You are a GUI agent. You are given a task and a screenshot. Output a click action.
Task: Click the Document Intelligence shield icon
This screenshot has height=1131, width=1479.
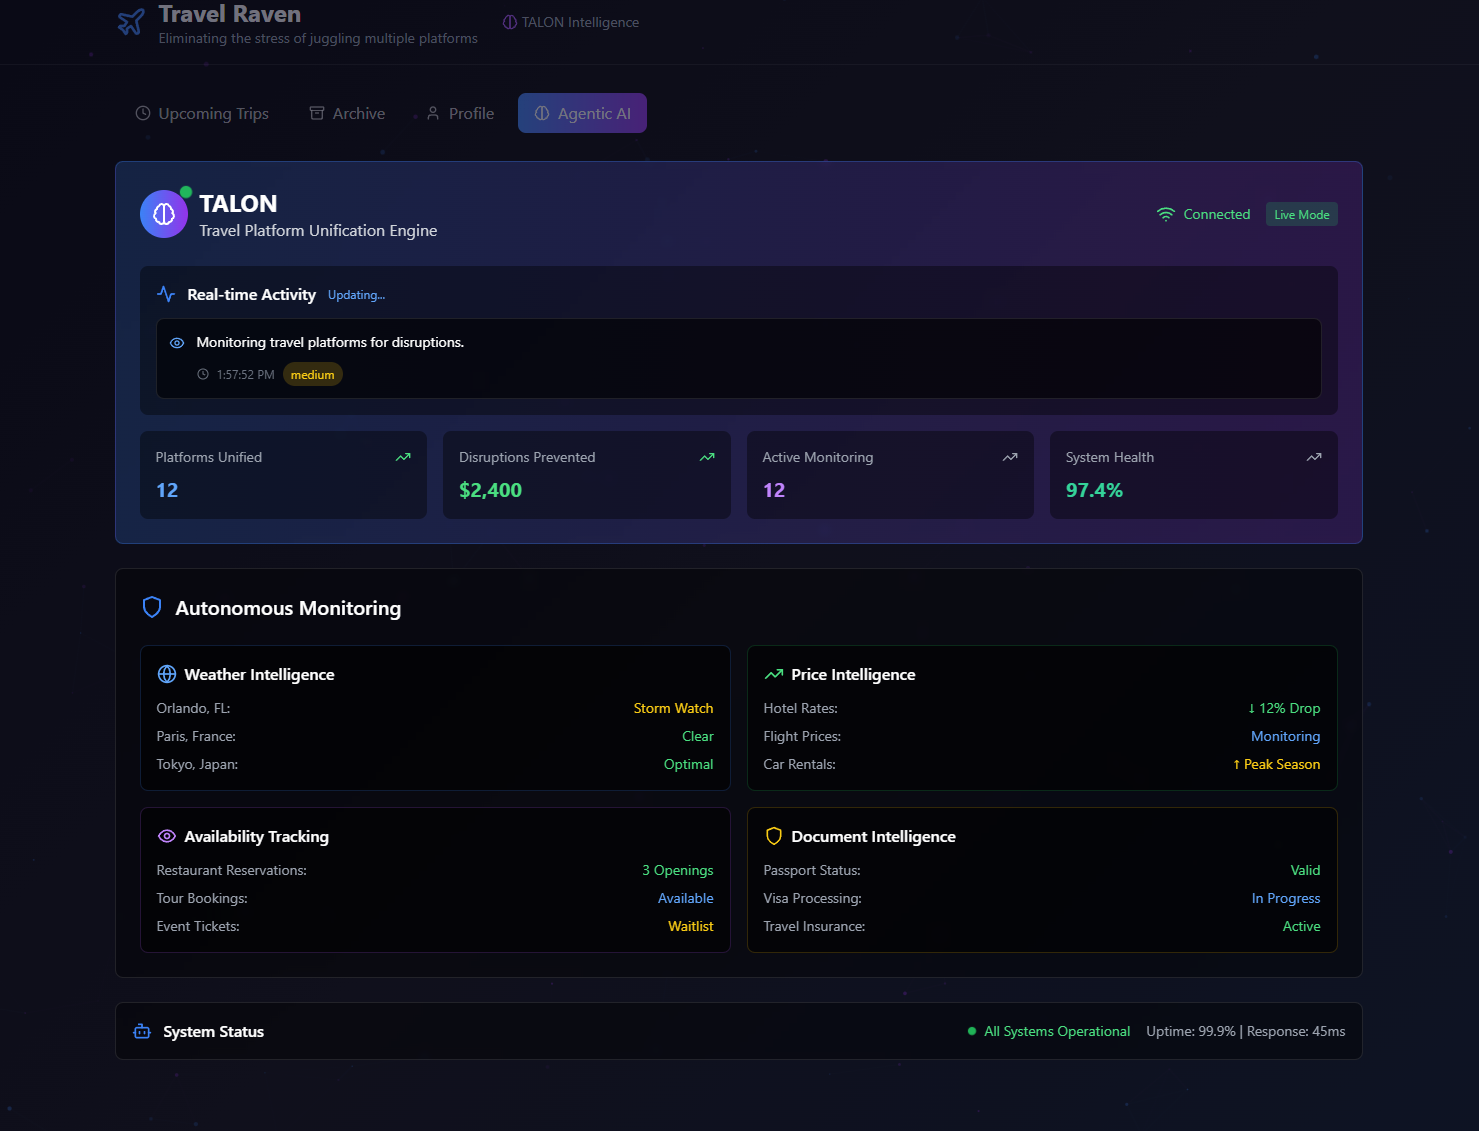(773, 836)
